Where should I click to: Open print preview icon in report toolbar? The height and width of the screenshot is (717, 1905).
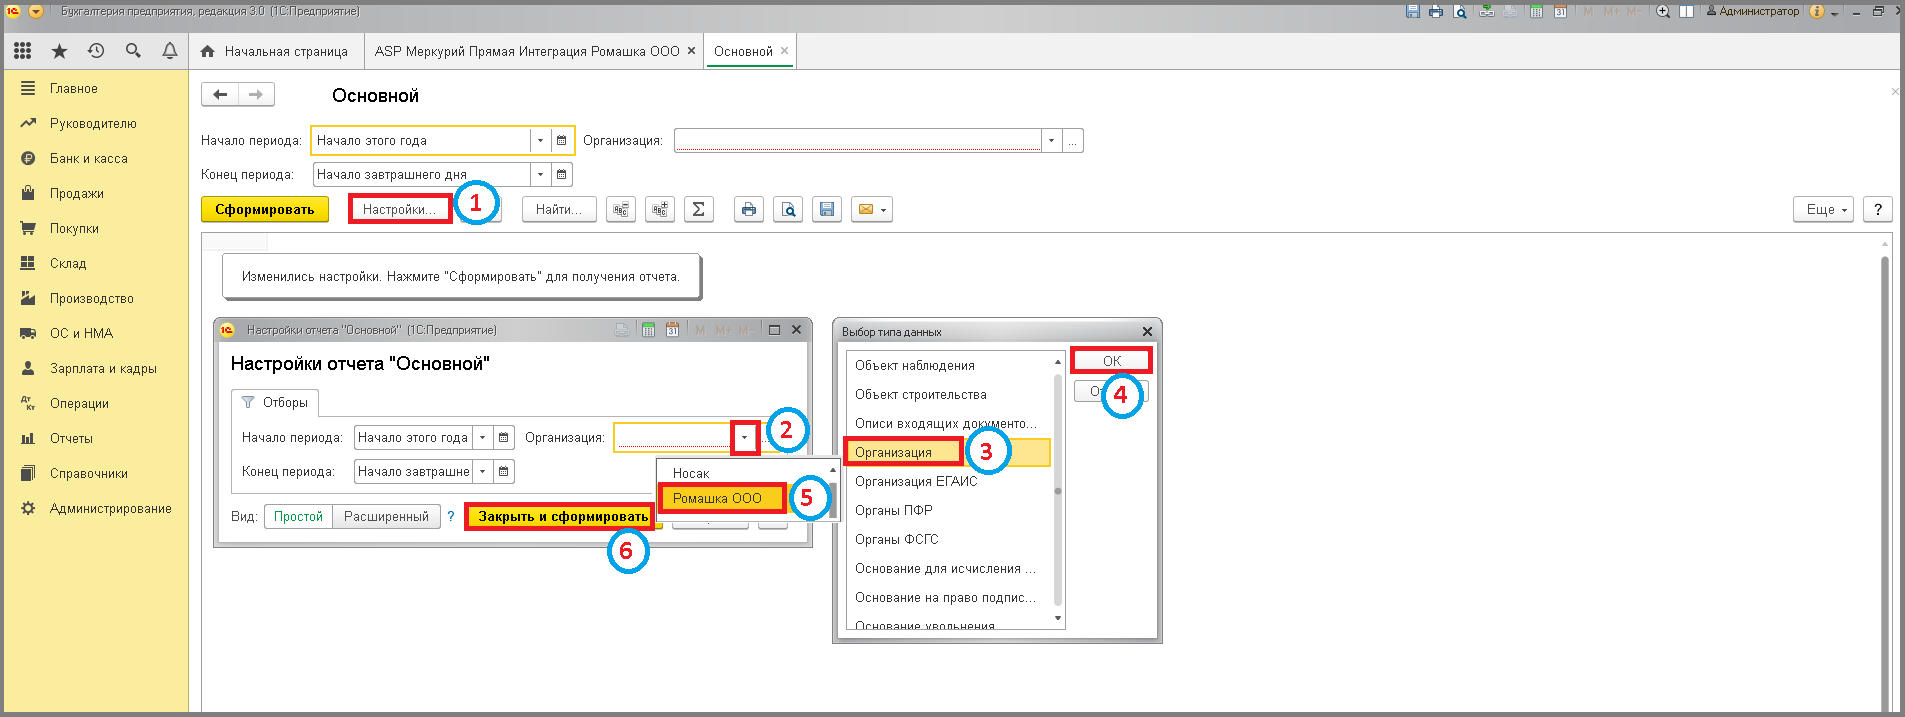click(788, 209)
